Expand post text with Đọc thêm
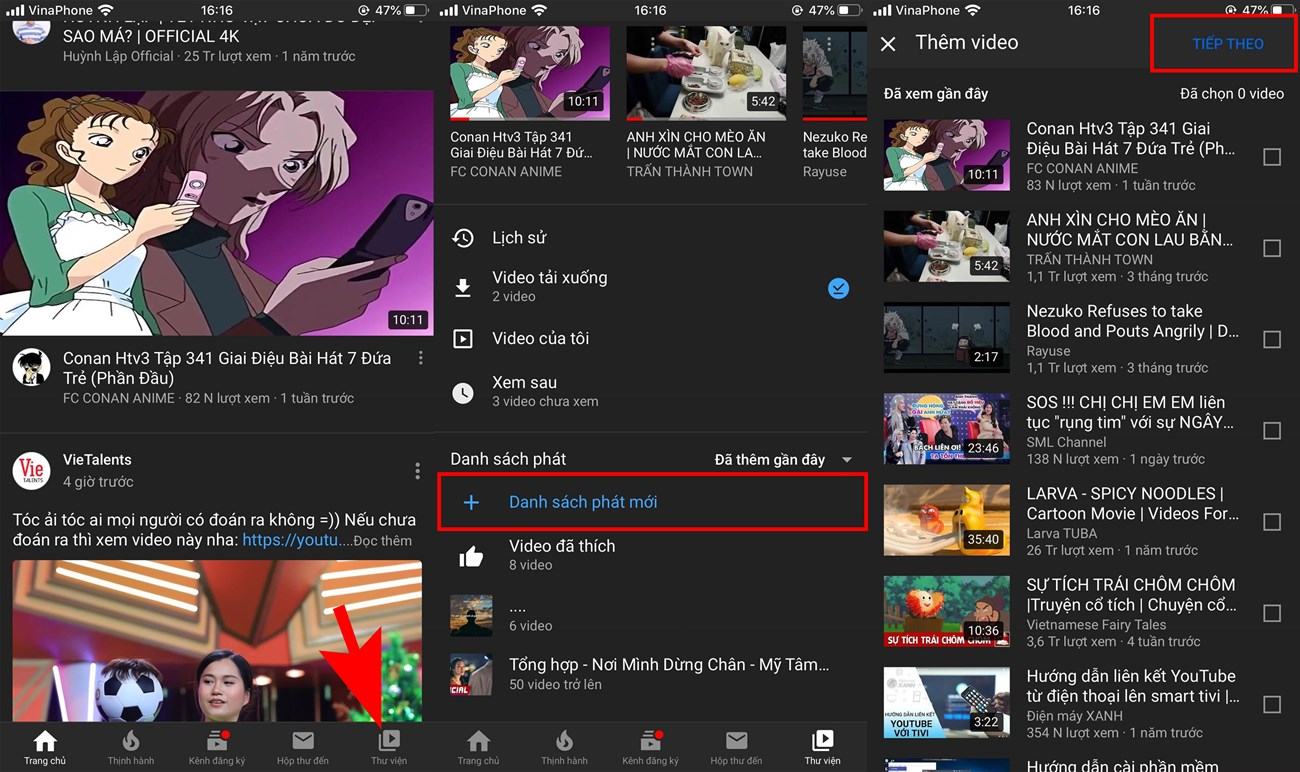The image size is (1300, 772). click(382, 541)
